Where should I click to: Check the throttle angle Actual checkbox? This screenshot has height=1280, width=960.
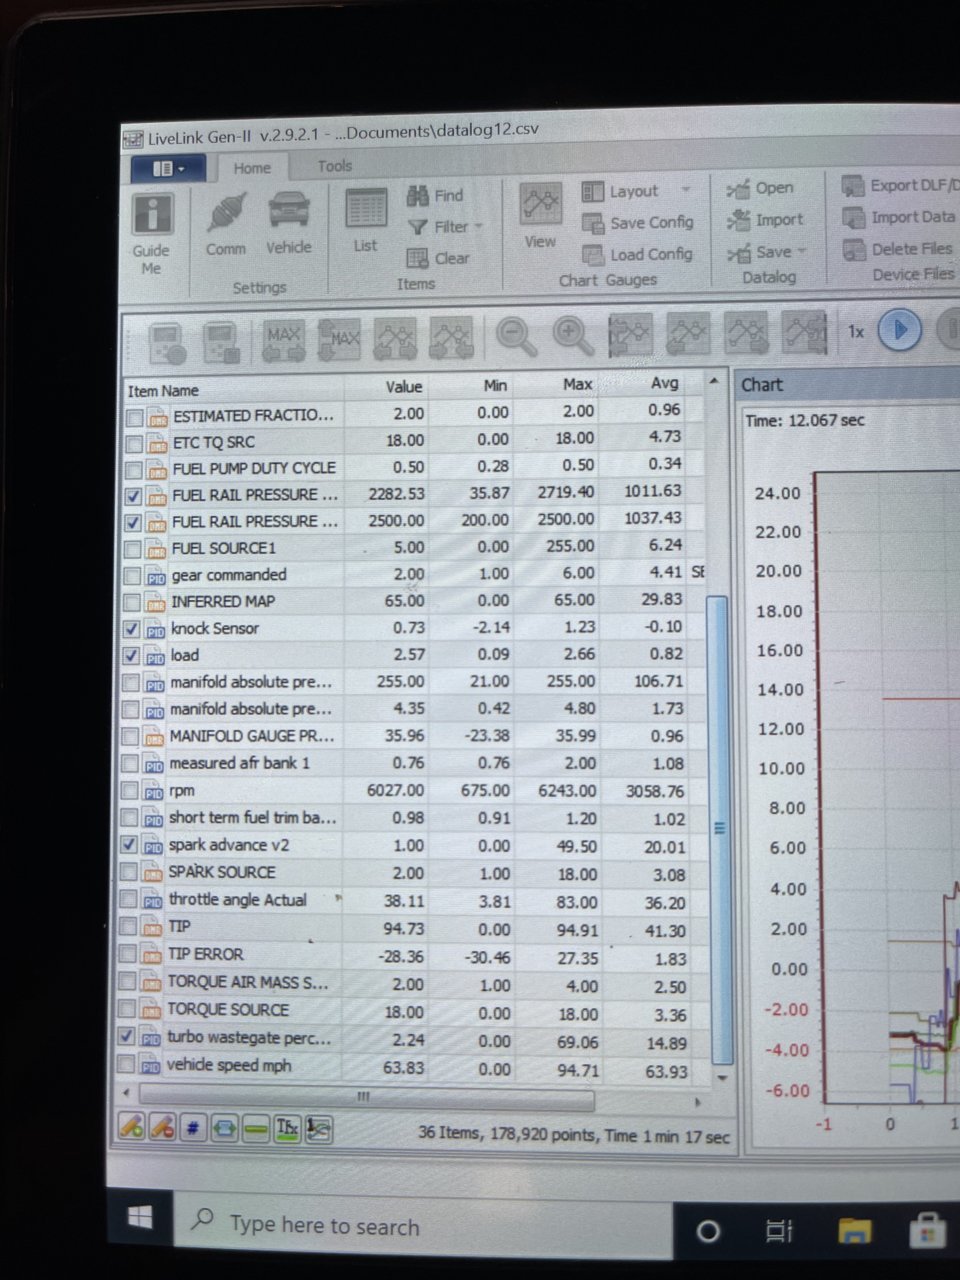pyautogui.click(x=128, y=900)
